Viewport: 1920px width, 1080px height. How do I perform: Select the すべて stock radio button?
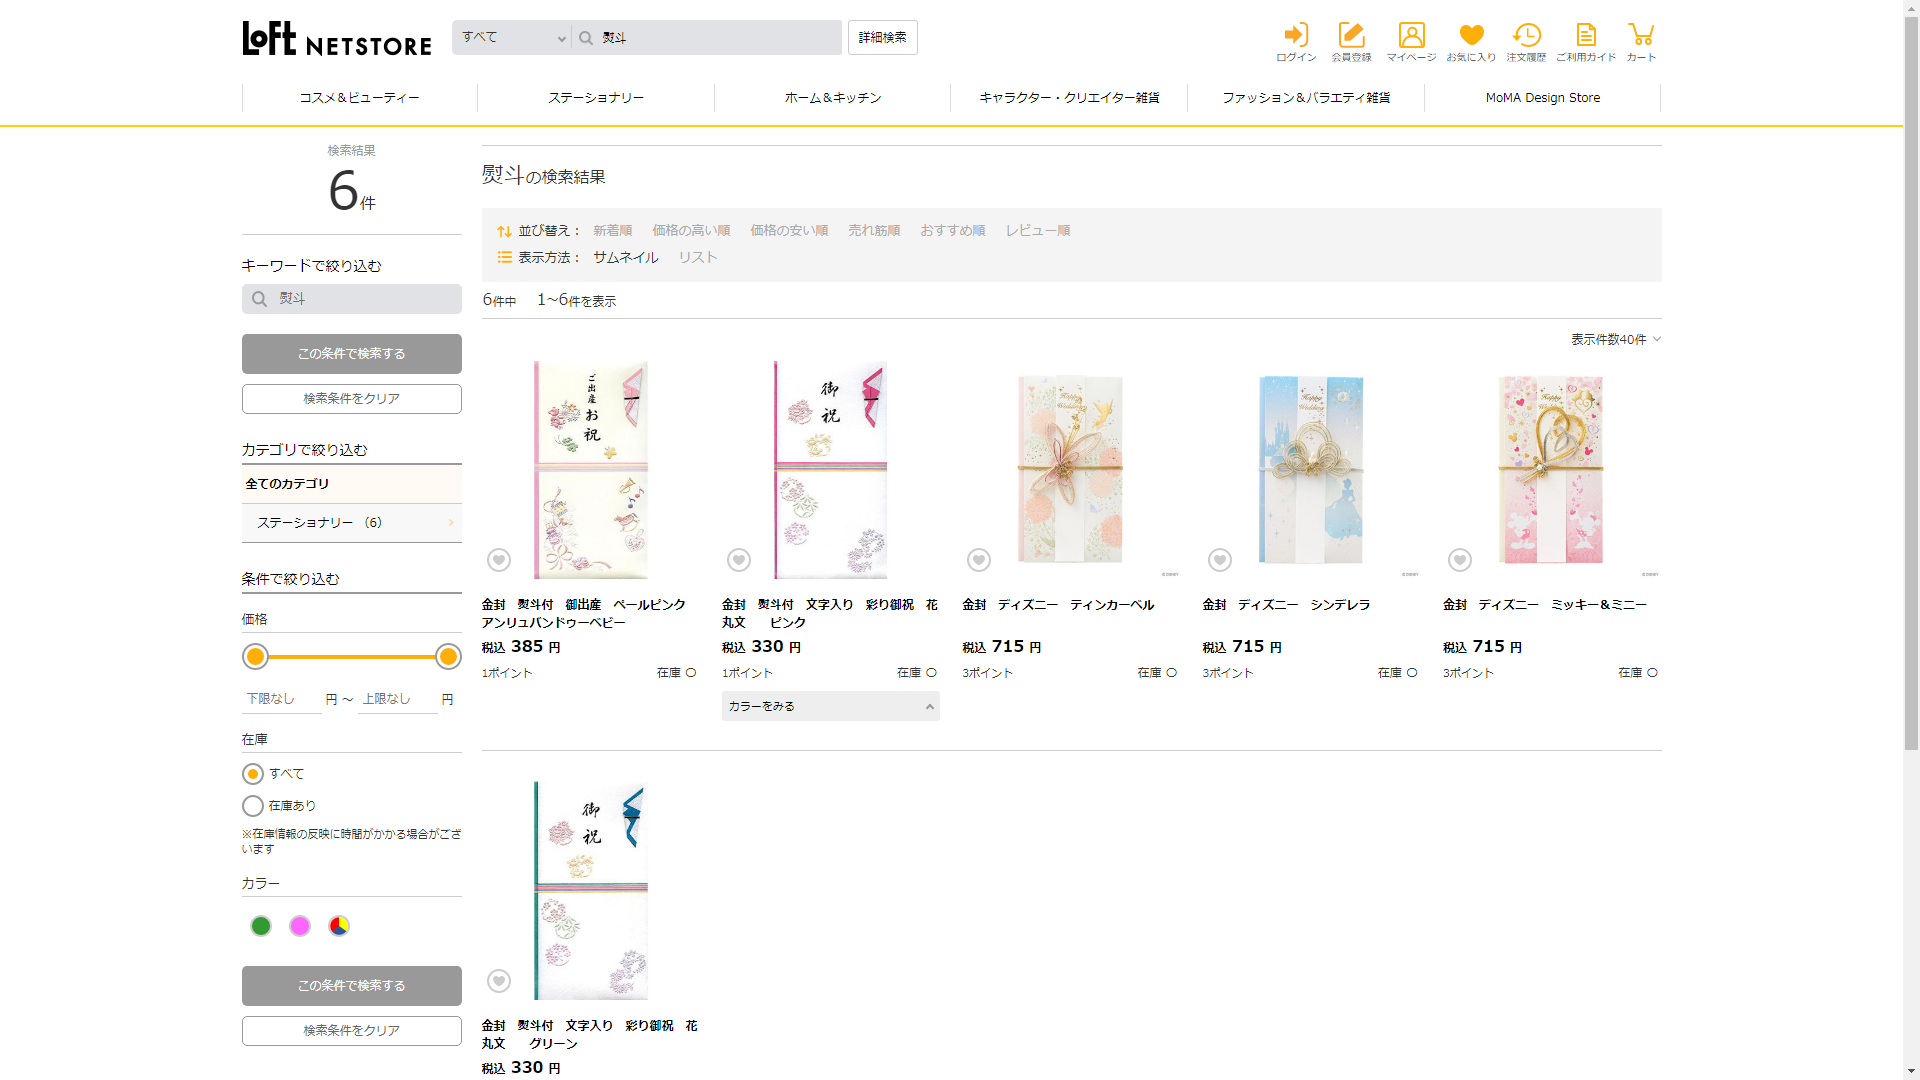tap(253, 774)
